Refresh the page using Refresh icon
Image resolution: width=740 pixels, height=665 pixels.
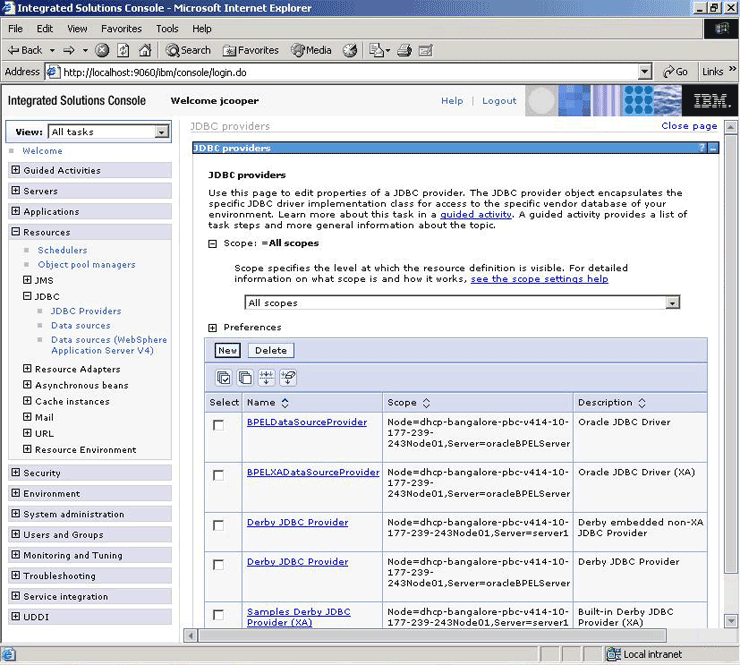[123, 50]
